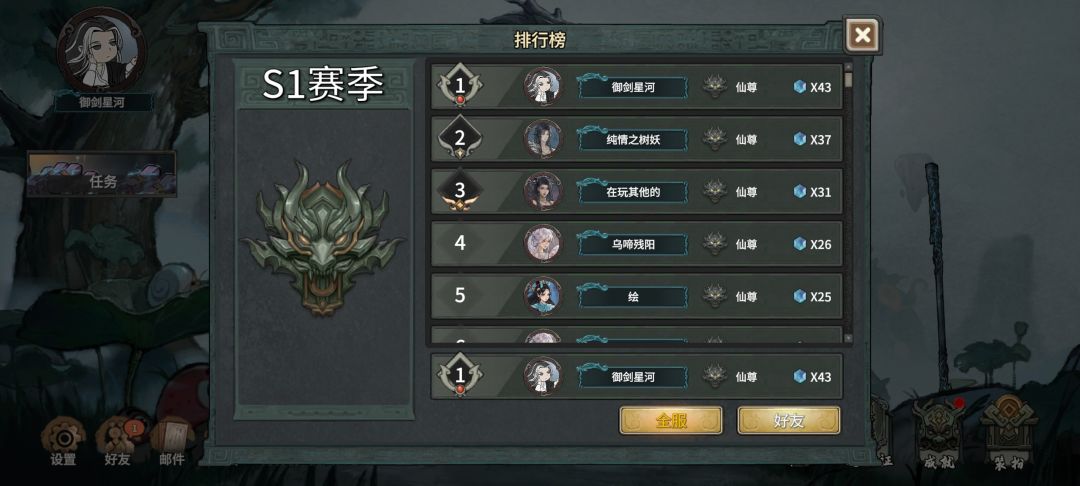1080x486 pixels.
Task: Click the player avatar portrait at top left
Action: pyautogui.click(x=101, y=50)
